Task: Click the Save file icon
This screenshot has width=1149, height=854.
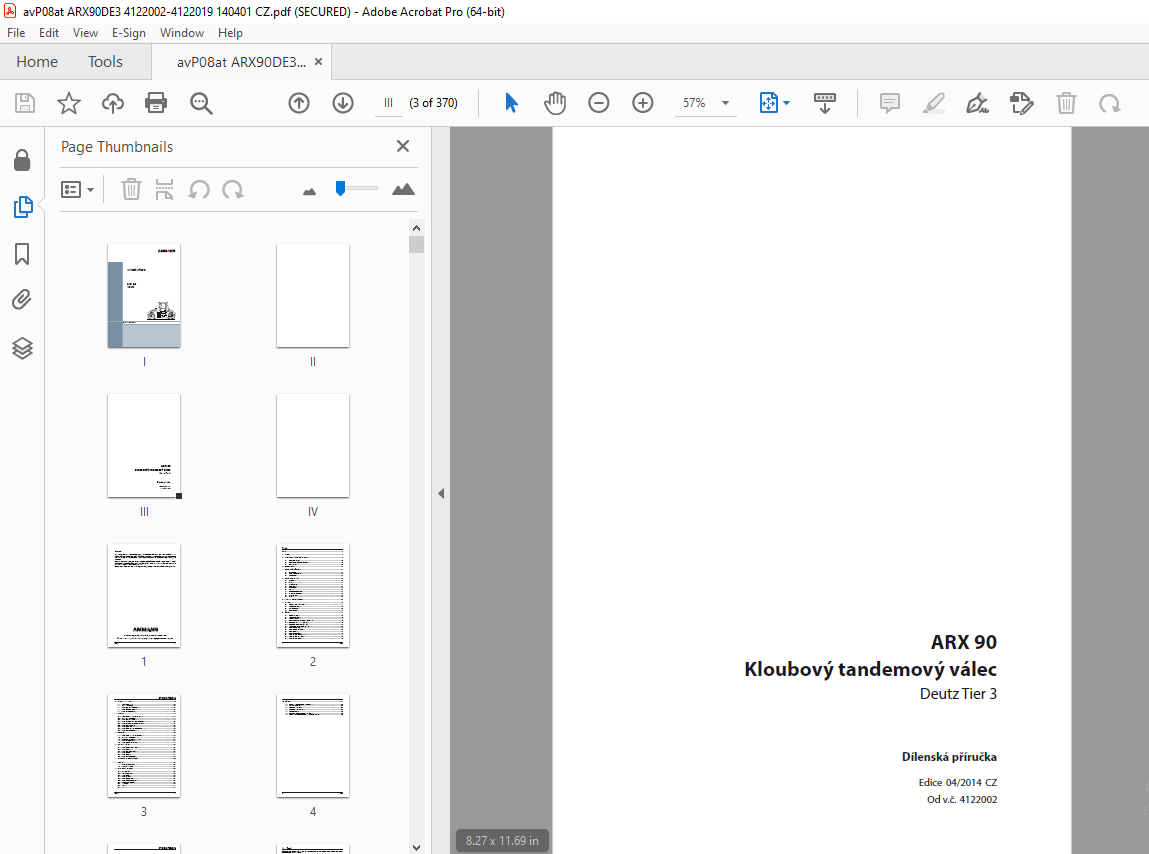Action: click(x=25, y=103)
